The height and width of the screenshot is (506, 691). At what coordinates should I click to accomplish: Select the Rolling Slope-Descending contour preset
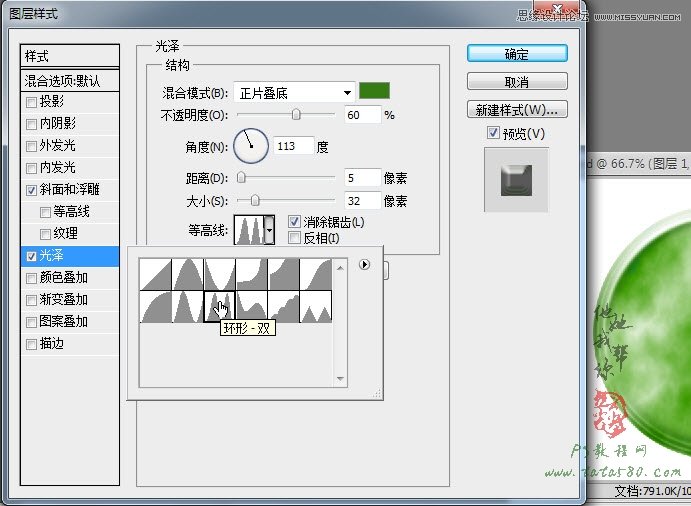click(x=251, y=306)
